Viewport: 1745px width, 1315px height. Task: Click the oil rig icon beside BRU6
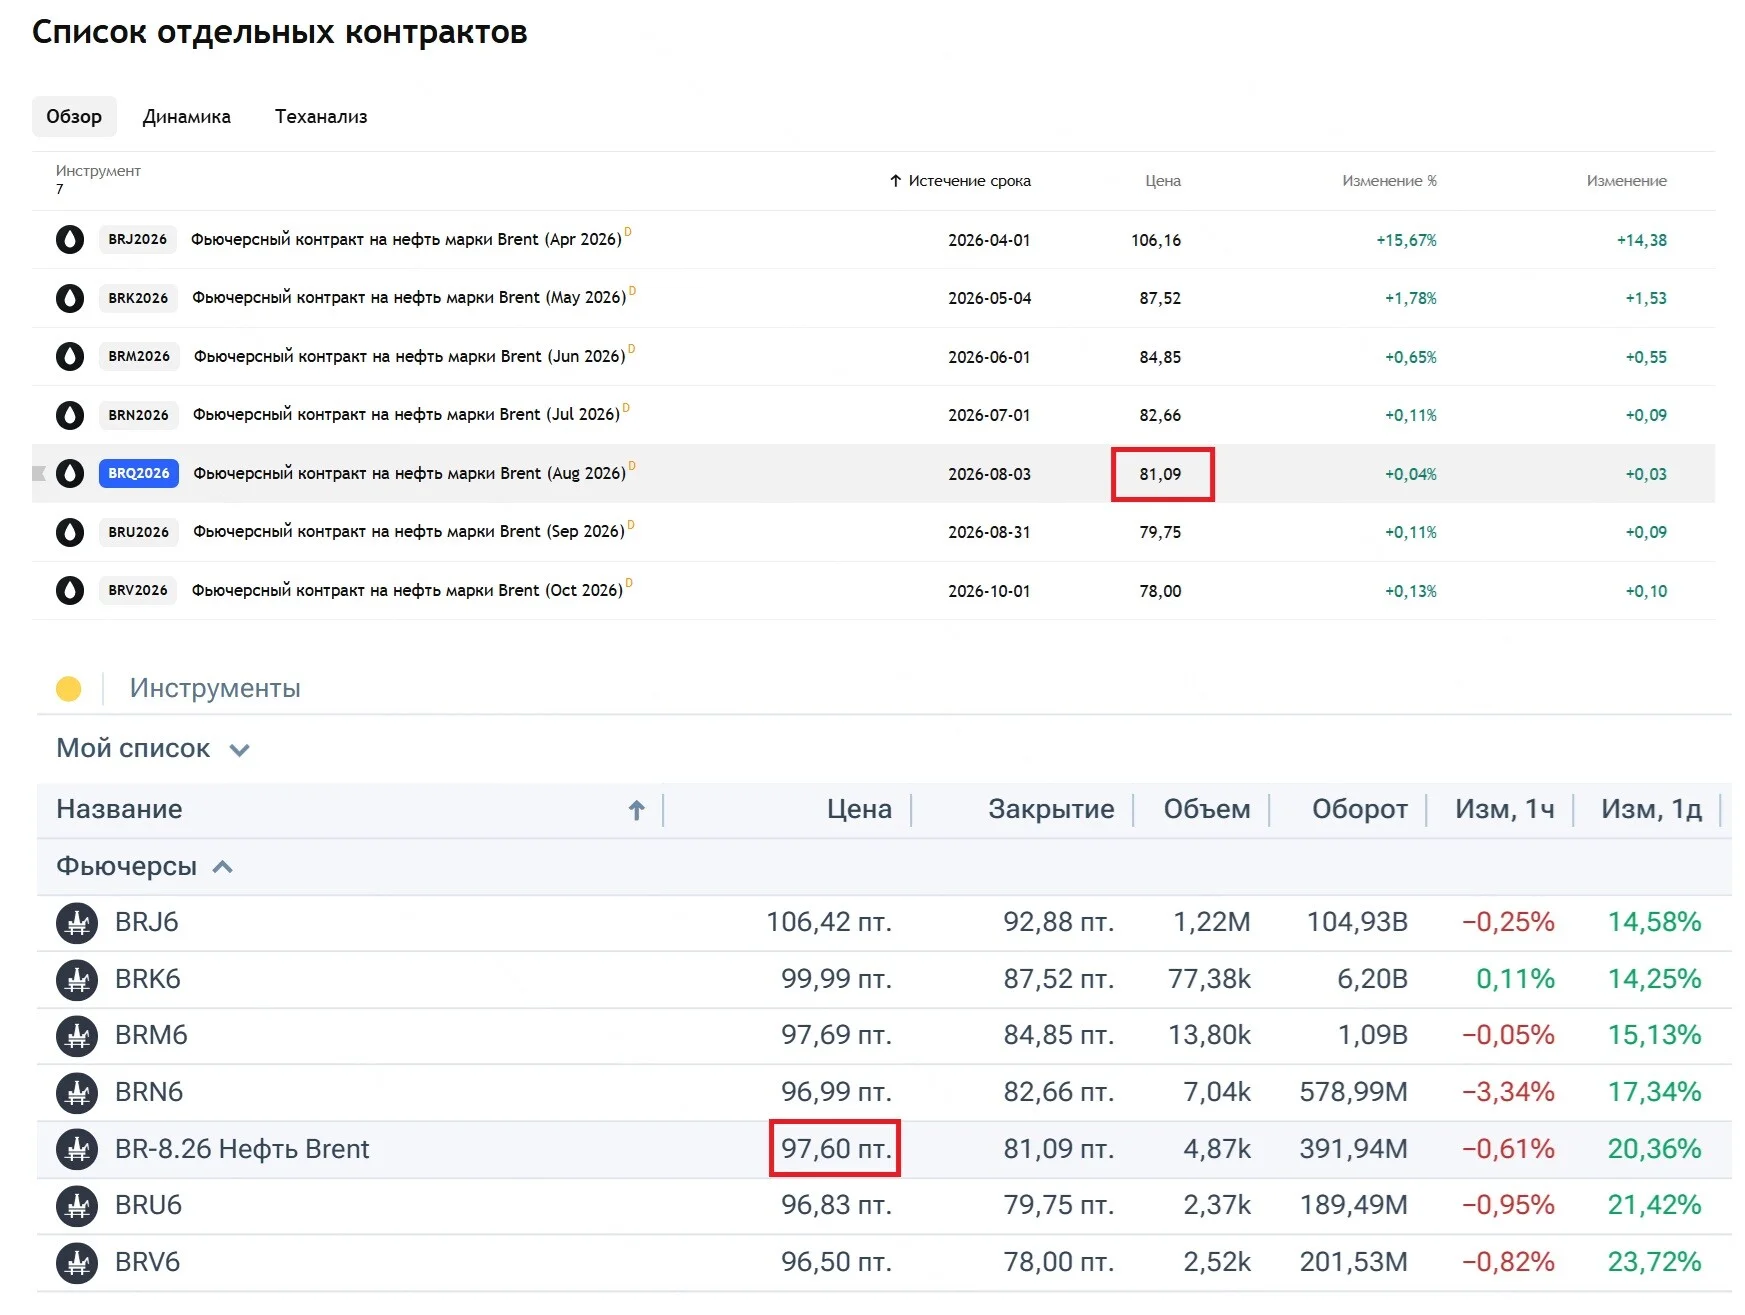pos(77,1206)
